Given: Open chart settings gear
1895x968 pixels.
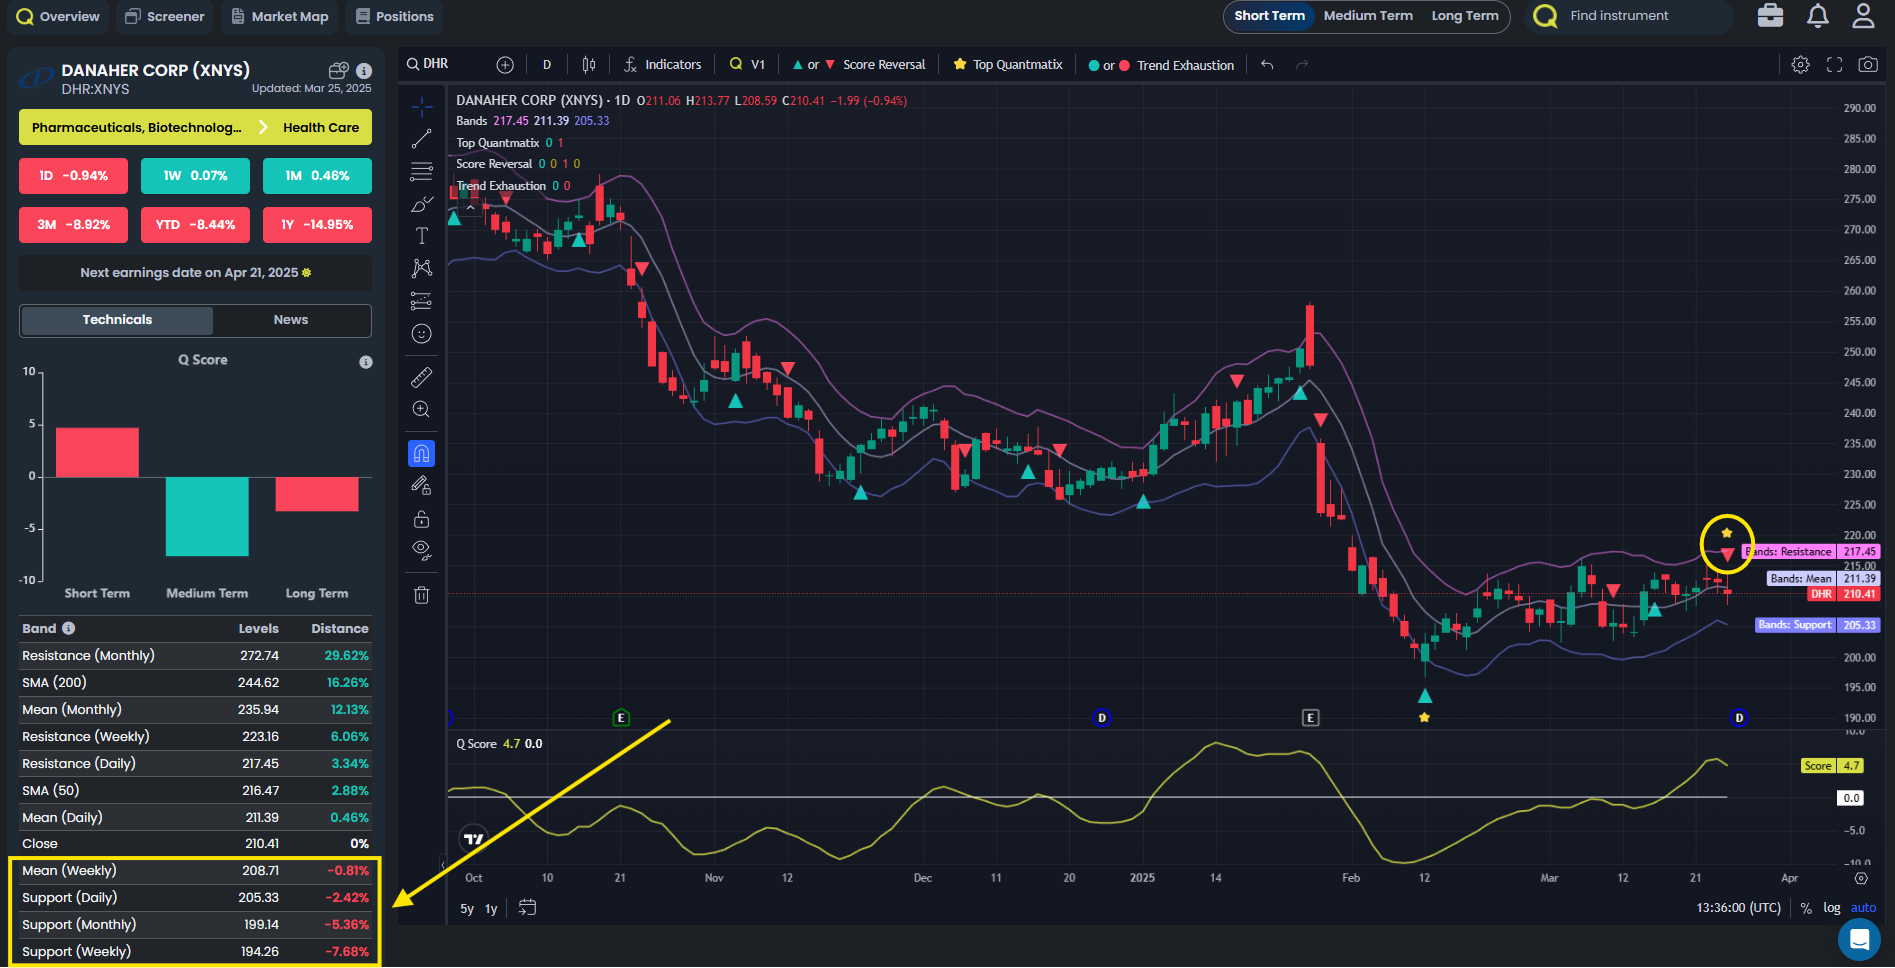Looking at the screenshot, I should coord(1800,64).
